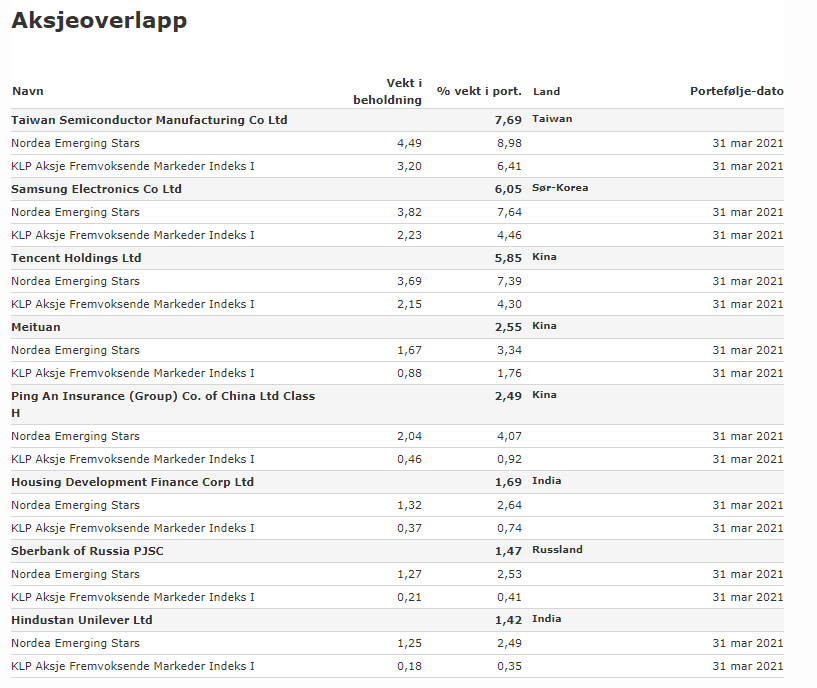Click the 4,46 portfolio weight value

click(x=509, y=235)
